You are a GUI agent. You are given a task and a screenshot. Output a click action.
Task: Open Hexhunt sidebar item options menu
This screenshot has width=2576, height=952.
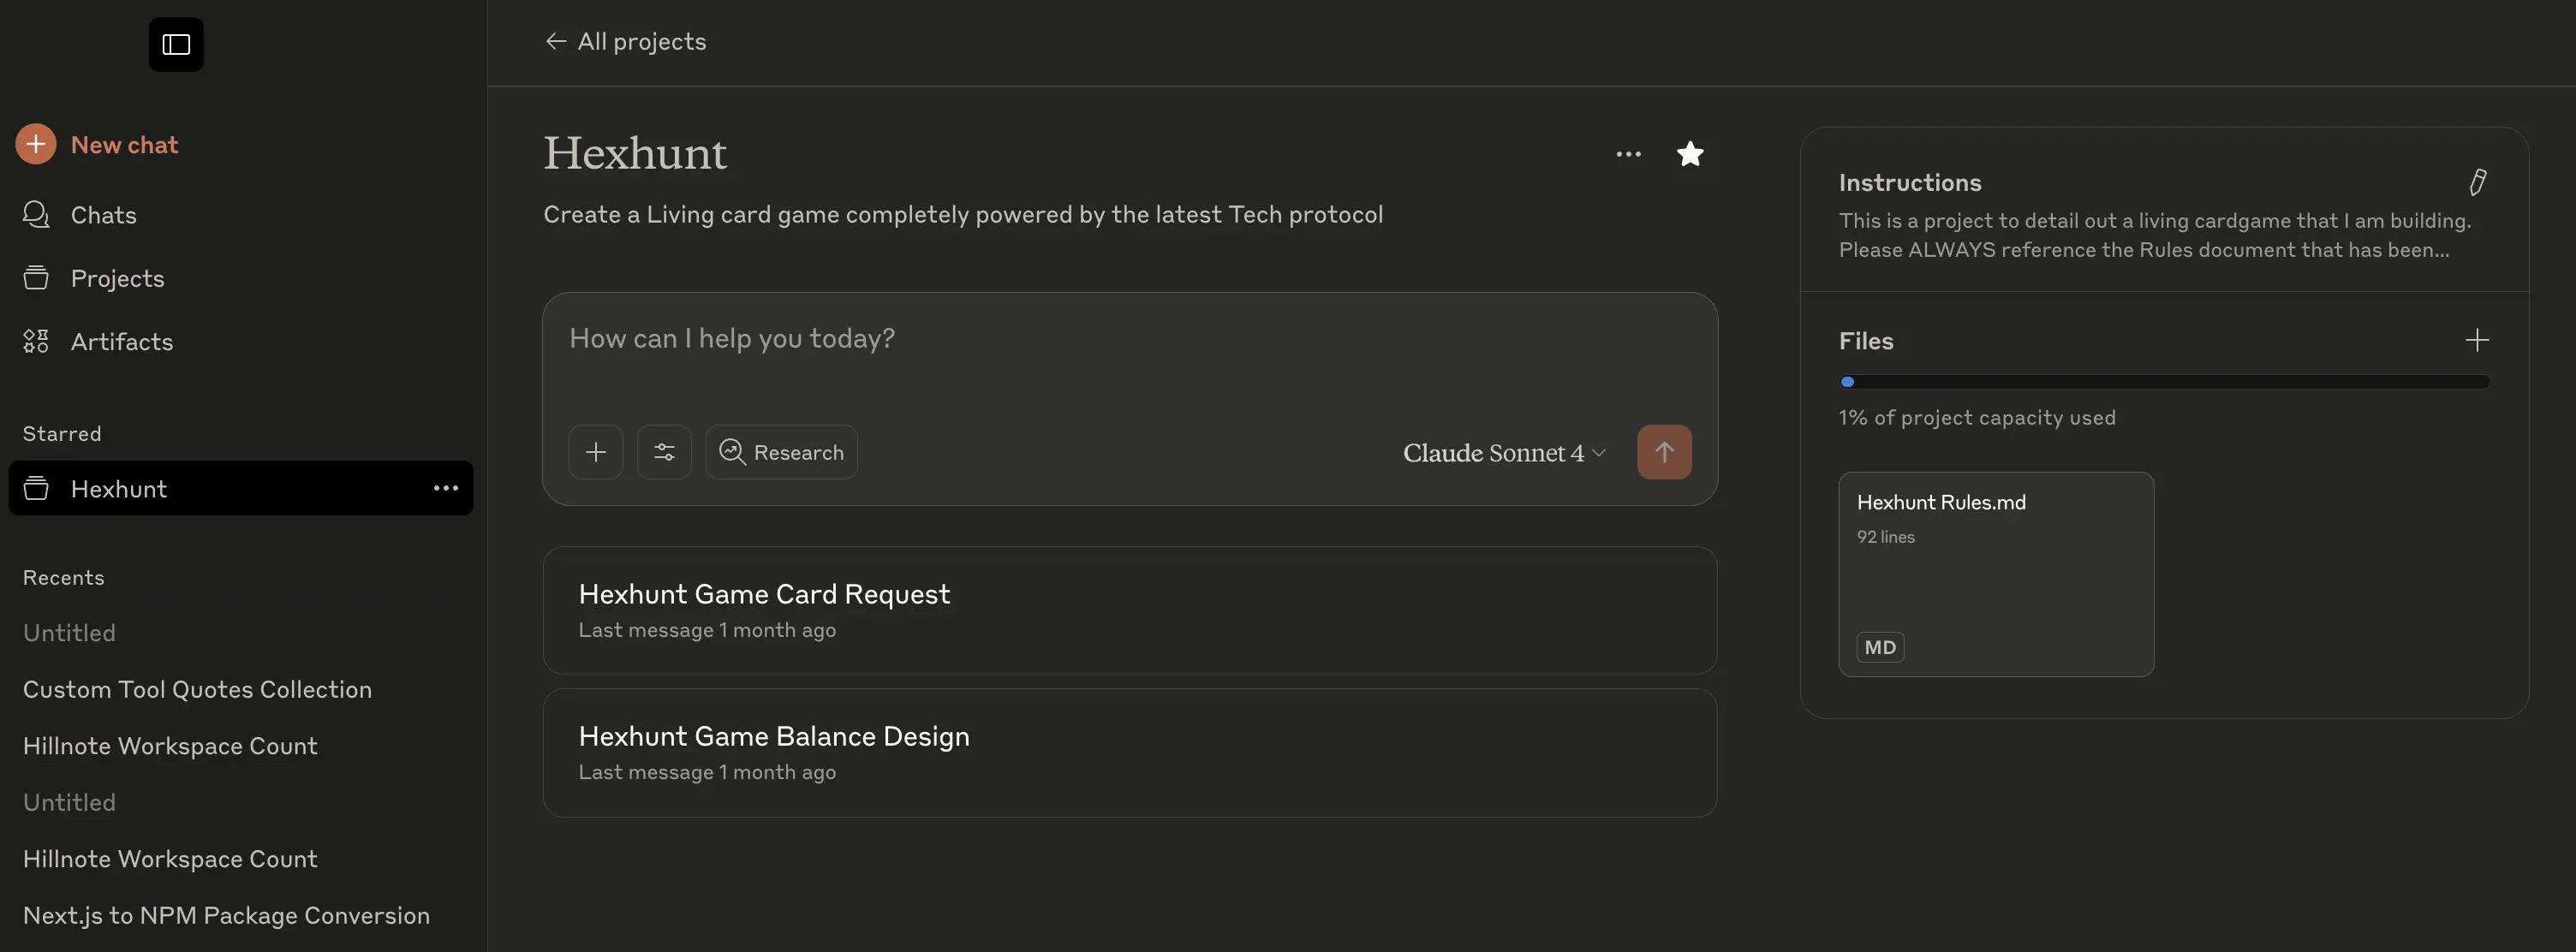point(446,488)
